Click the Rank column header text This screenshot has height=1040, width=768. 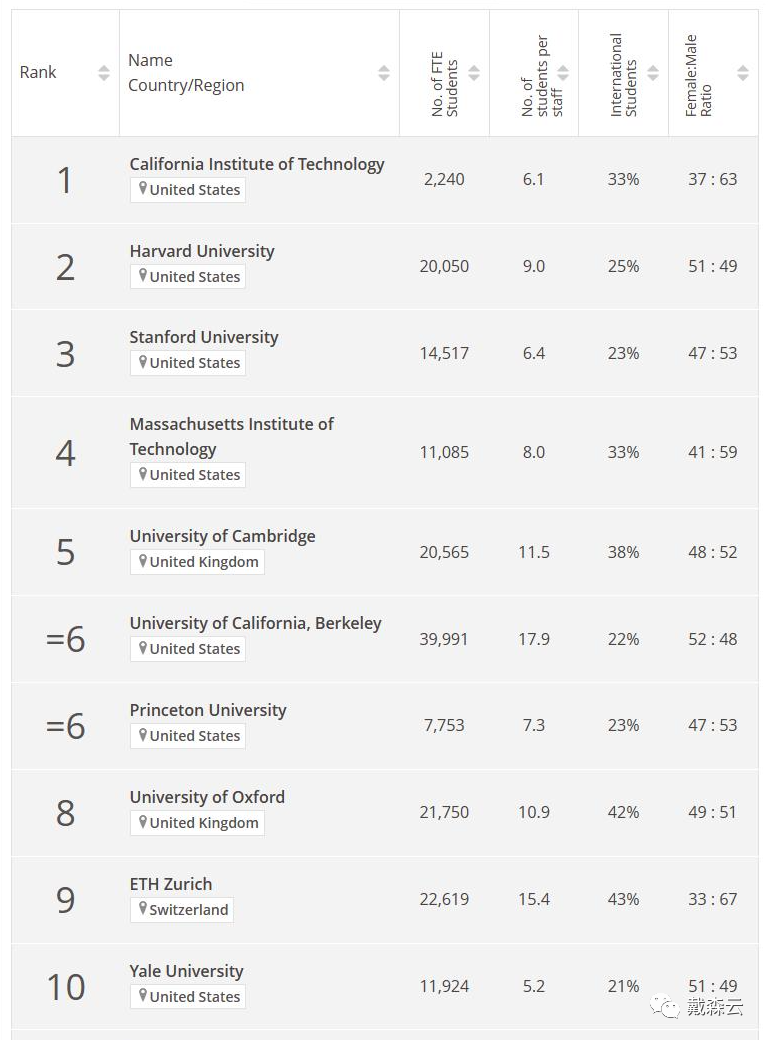[38, 72]
